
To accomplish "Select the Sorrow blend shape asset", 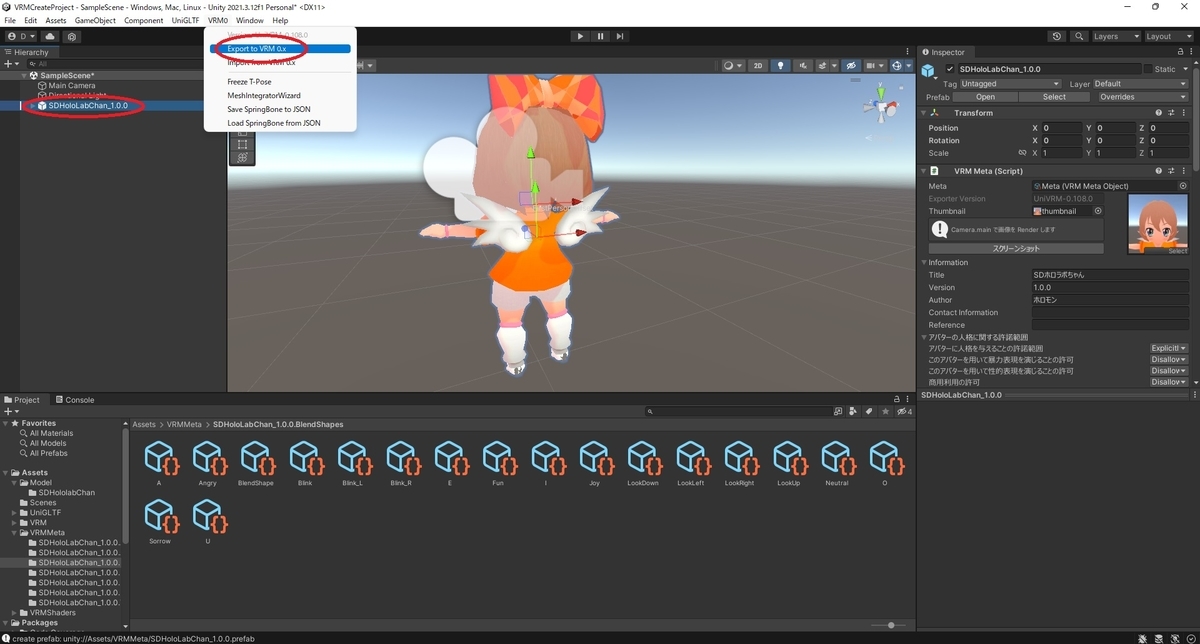I will tap(159, 521).
